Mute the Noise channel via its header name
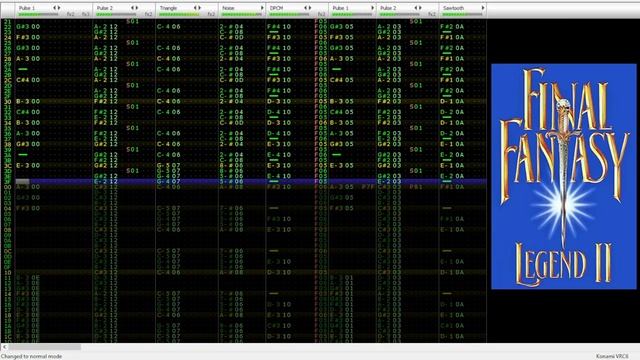The image size is (640, 360). [229, 8]
